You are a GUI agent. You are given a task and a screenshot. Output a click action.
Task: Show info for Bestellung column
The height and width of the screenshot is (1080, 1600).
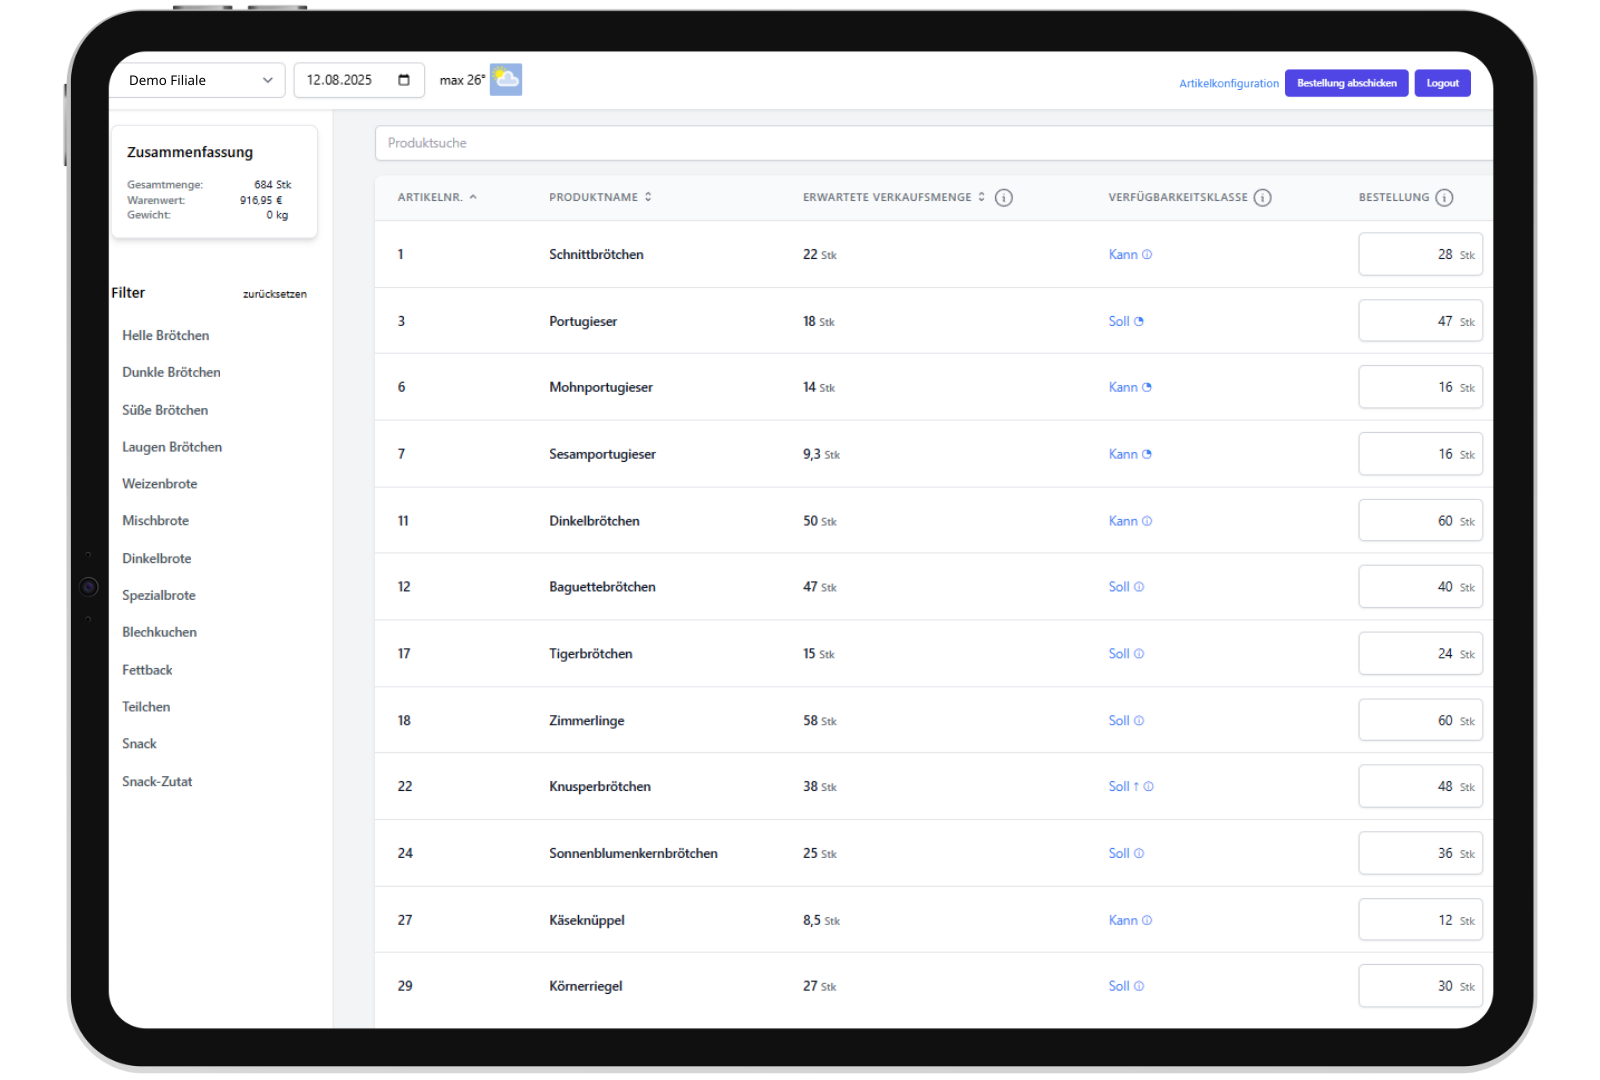[1444, 198]
